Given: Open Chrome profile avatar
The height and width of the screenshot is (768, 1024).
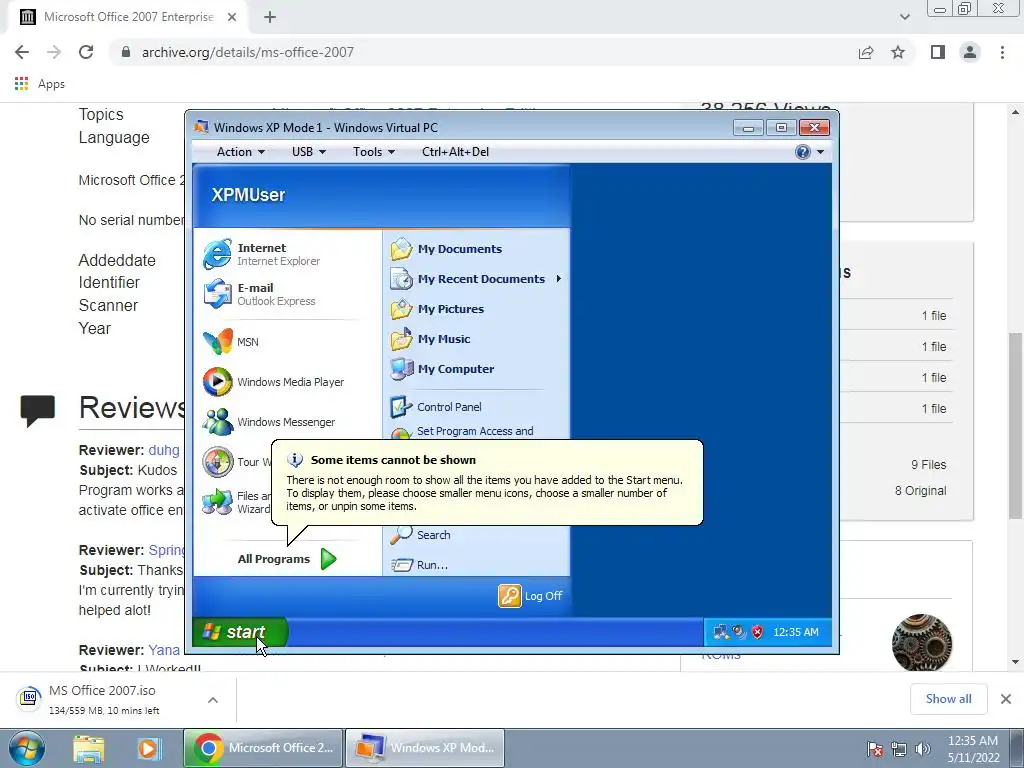Looking at the screenshot, I should (x=970, y=52).
